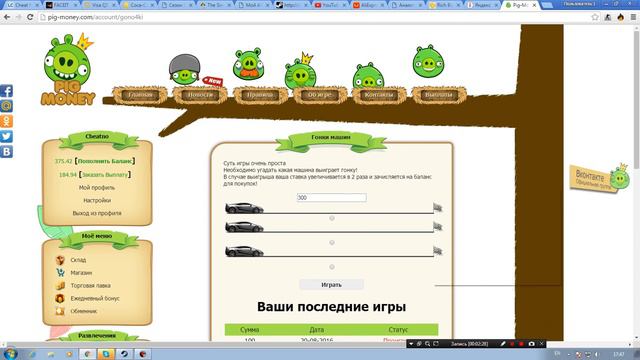Click the browser back arrow
The image size is (640, 360).
coord(7,17)
